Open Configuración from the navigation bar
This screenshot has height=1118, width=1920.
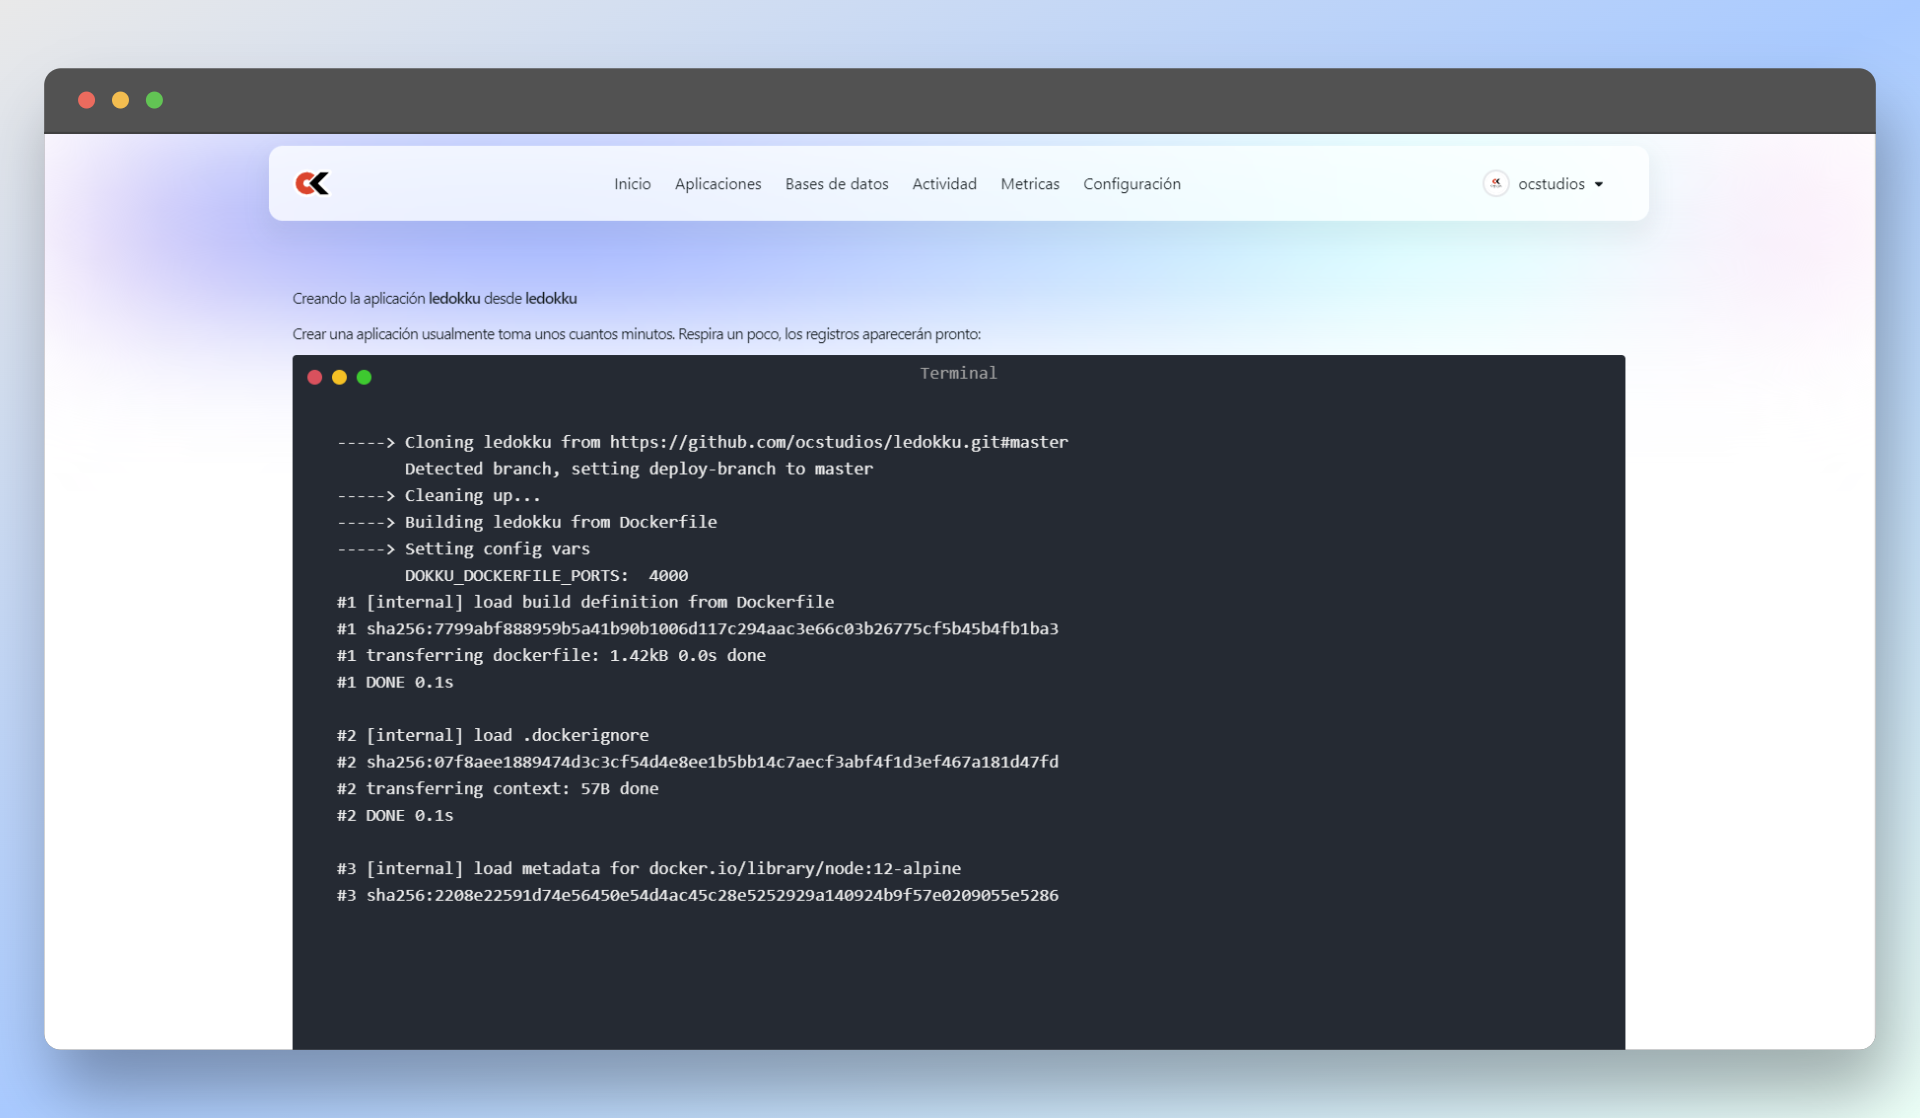click(1132, 184)
